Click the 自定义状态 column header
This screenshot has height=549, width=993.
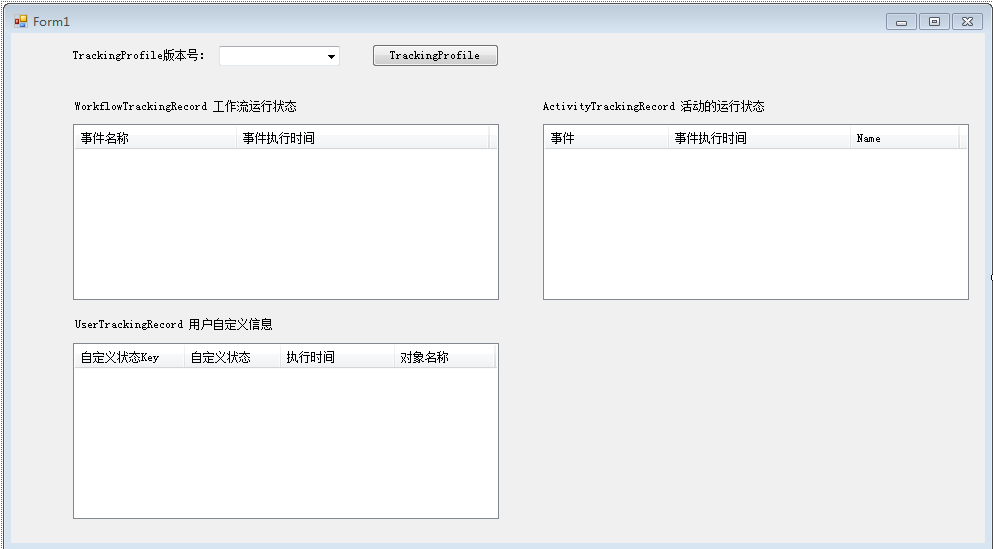point(232,357)
